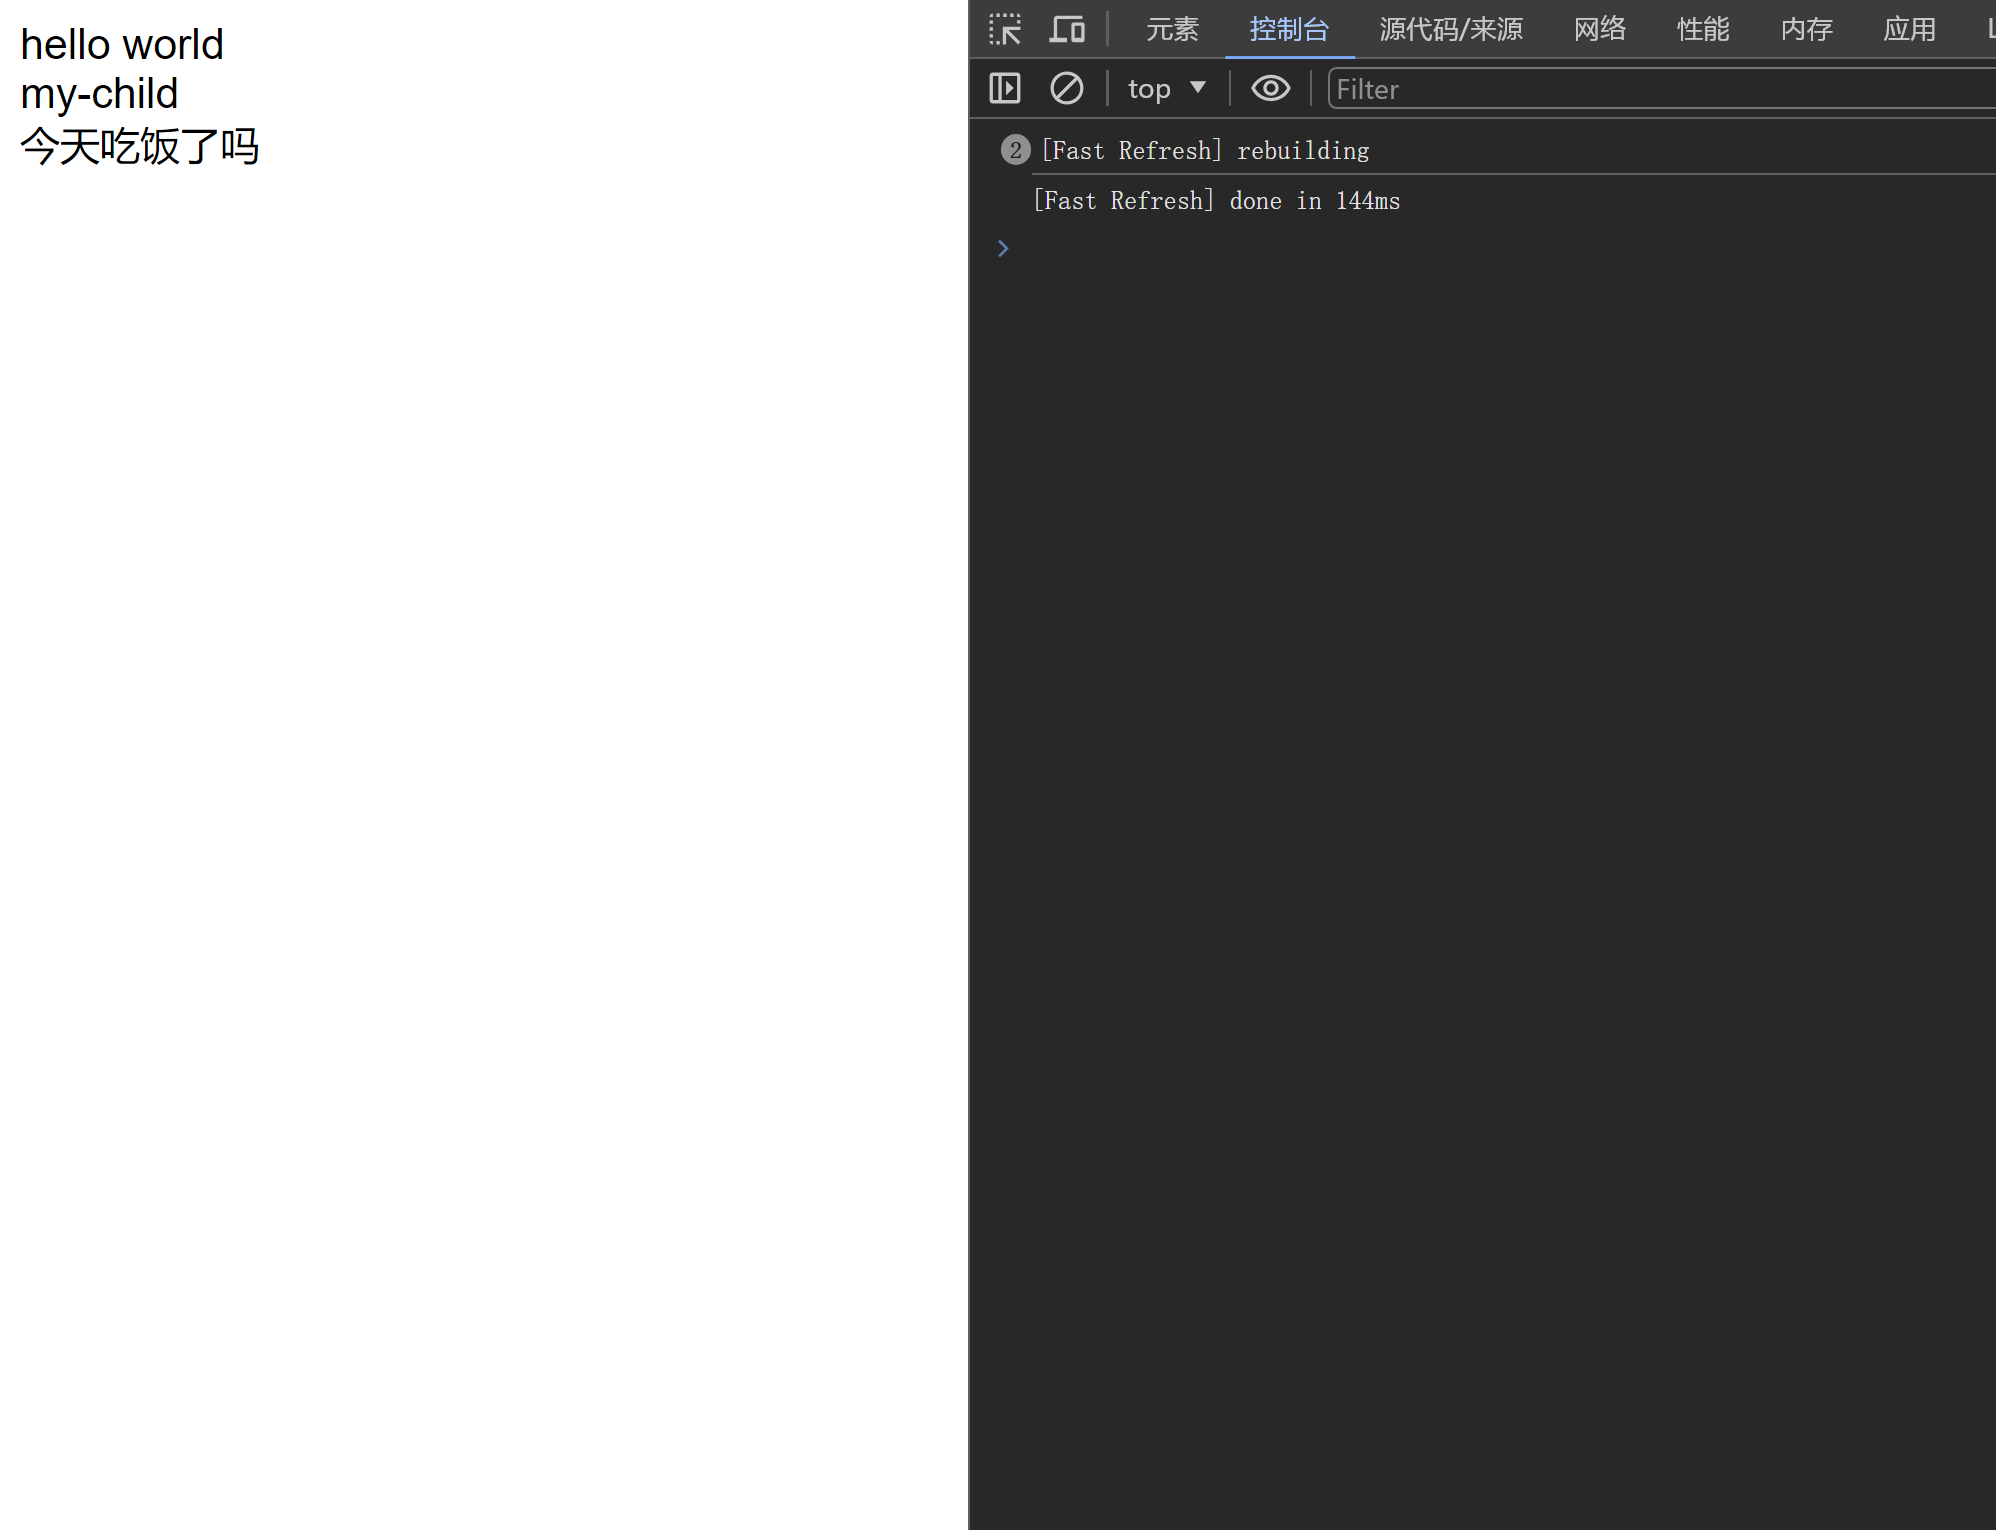The image size is (1996, 1530).
Task: Switch to the 内存 tab
Action: (x=1806, y=30)
